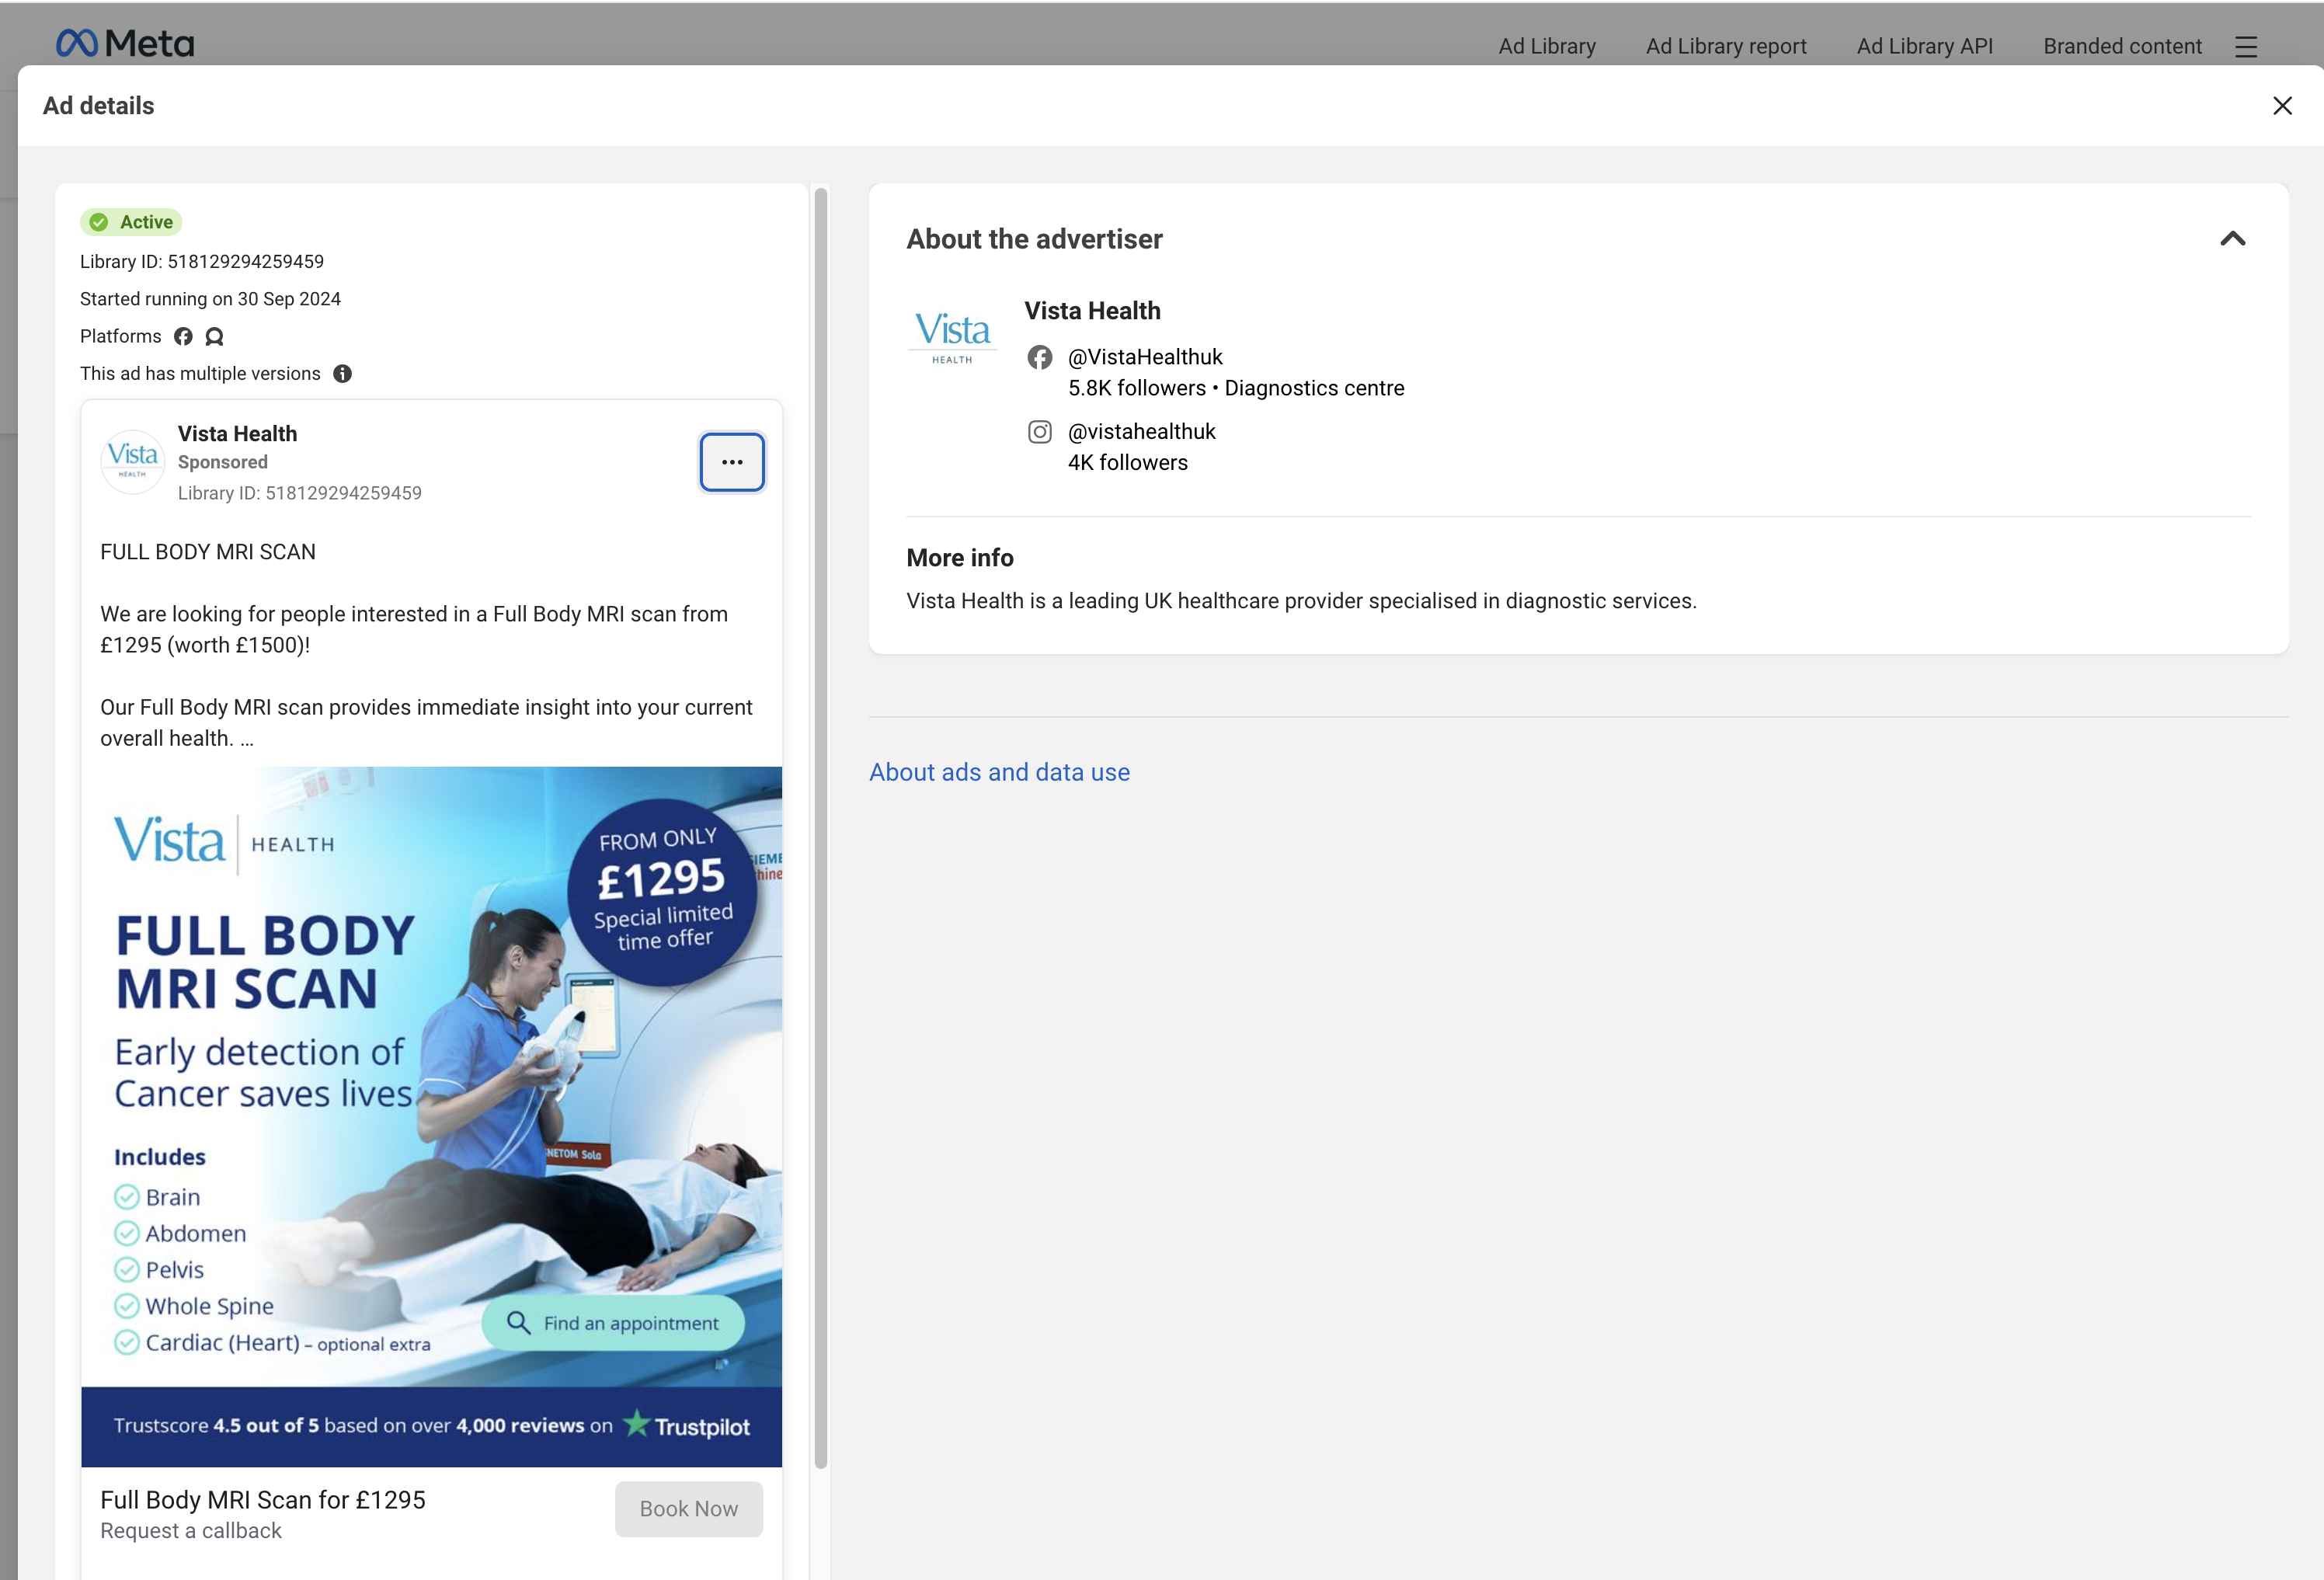
Task: Click the Messenger platform icon next to Platforms
Action: [x=214, y=336]
